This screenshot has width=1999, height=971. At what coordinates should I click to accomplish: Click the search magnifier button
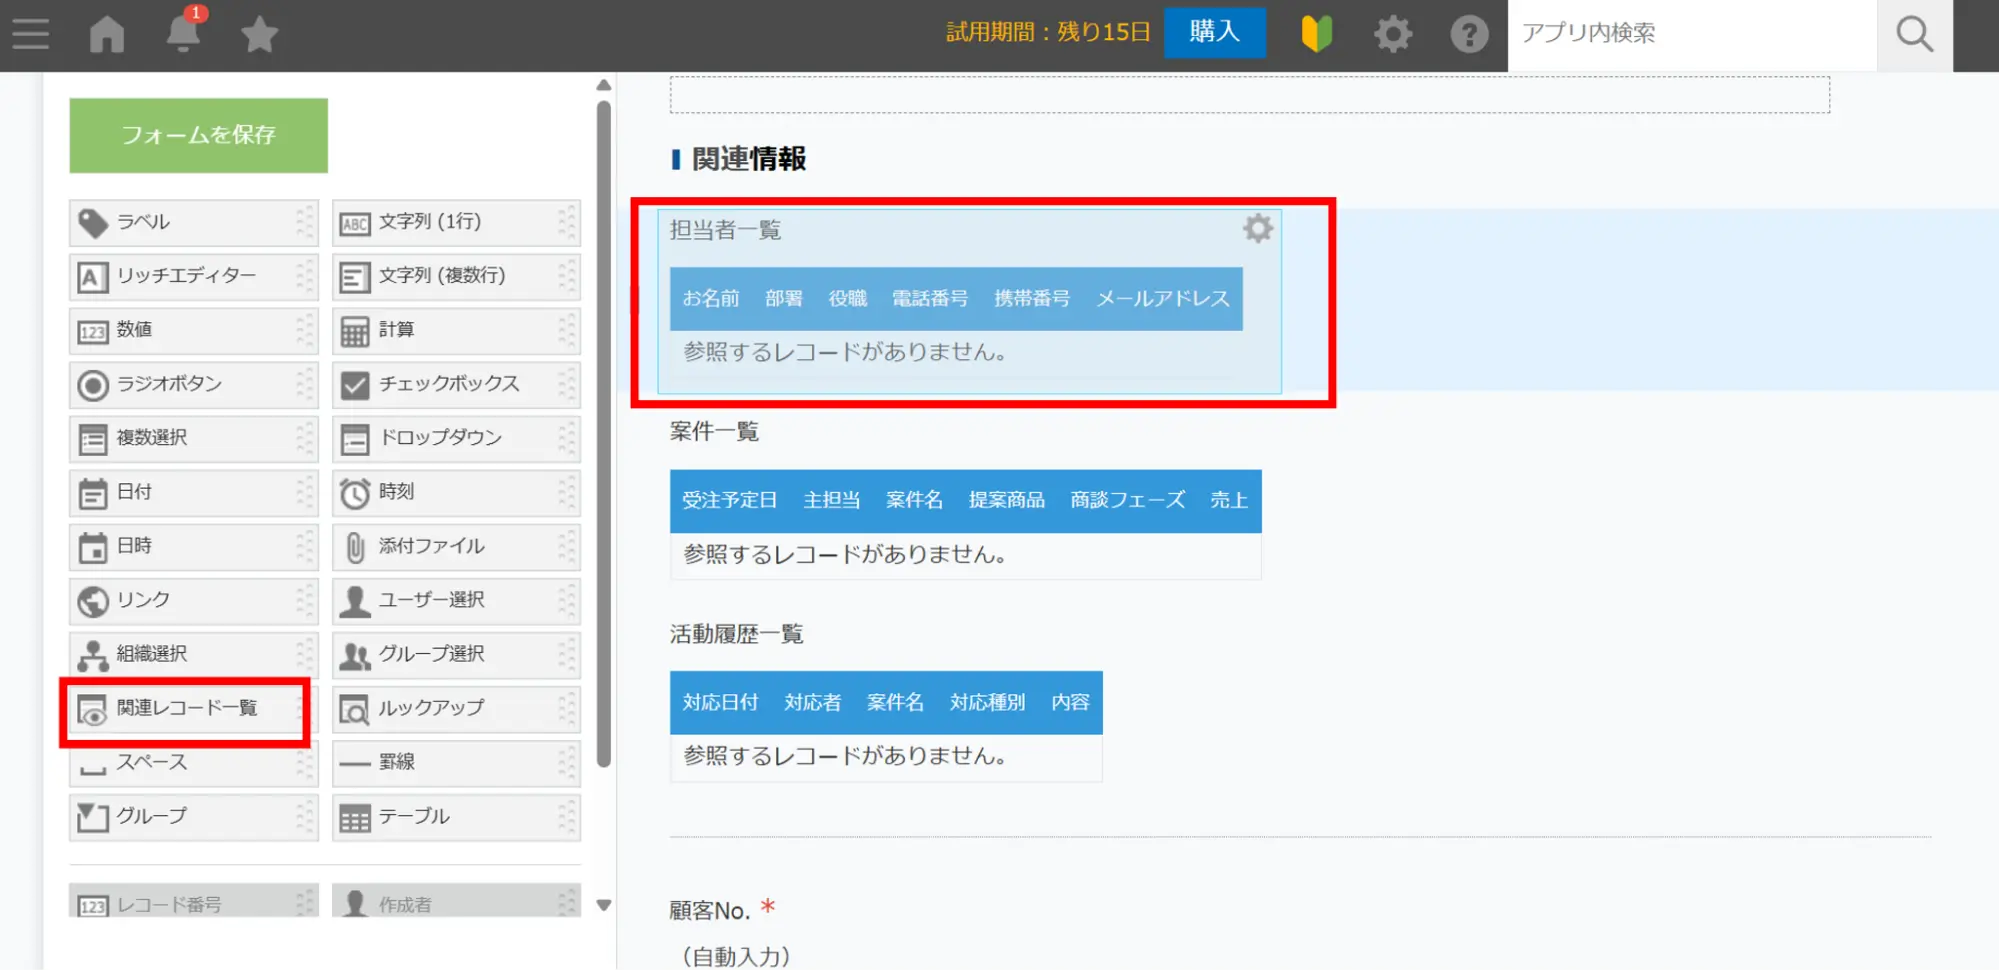(x=1914, y=34)
